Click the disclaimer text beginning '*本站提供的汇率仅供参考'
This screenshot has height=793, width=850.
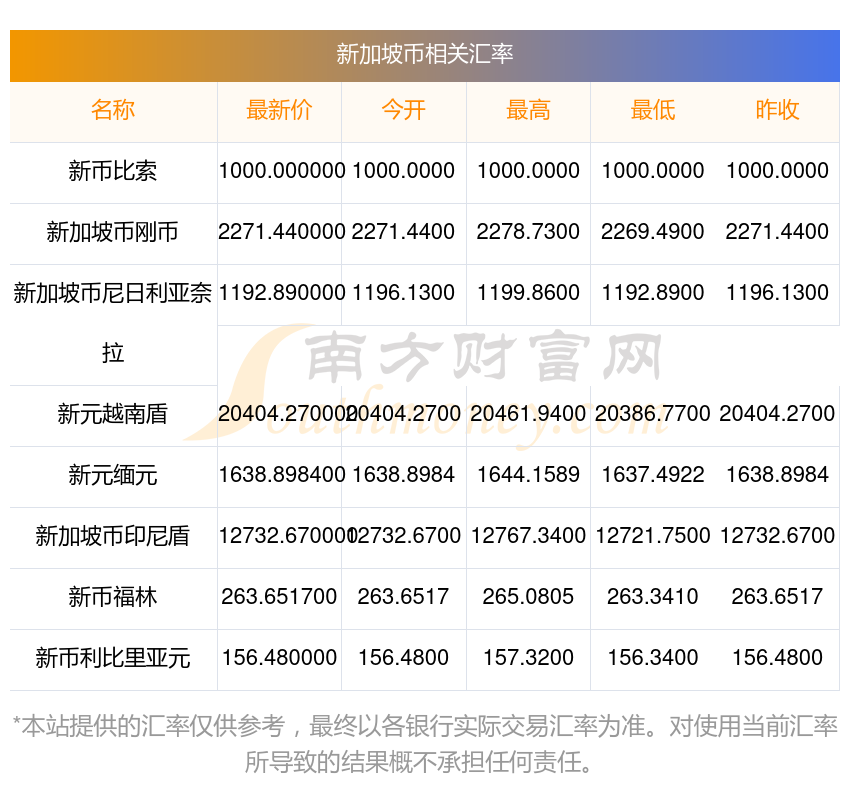coord(425,744)
